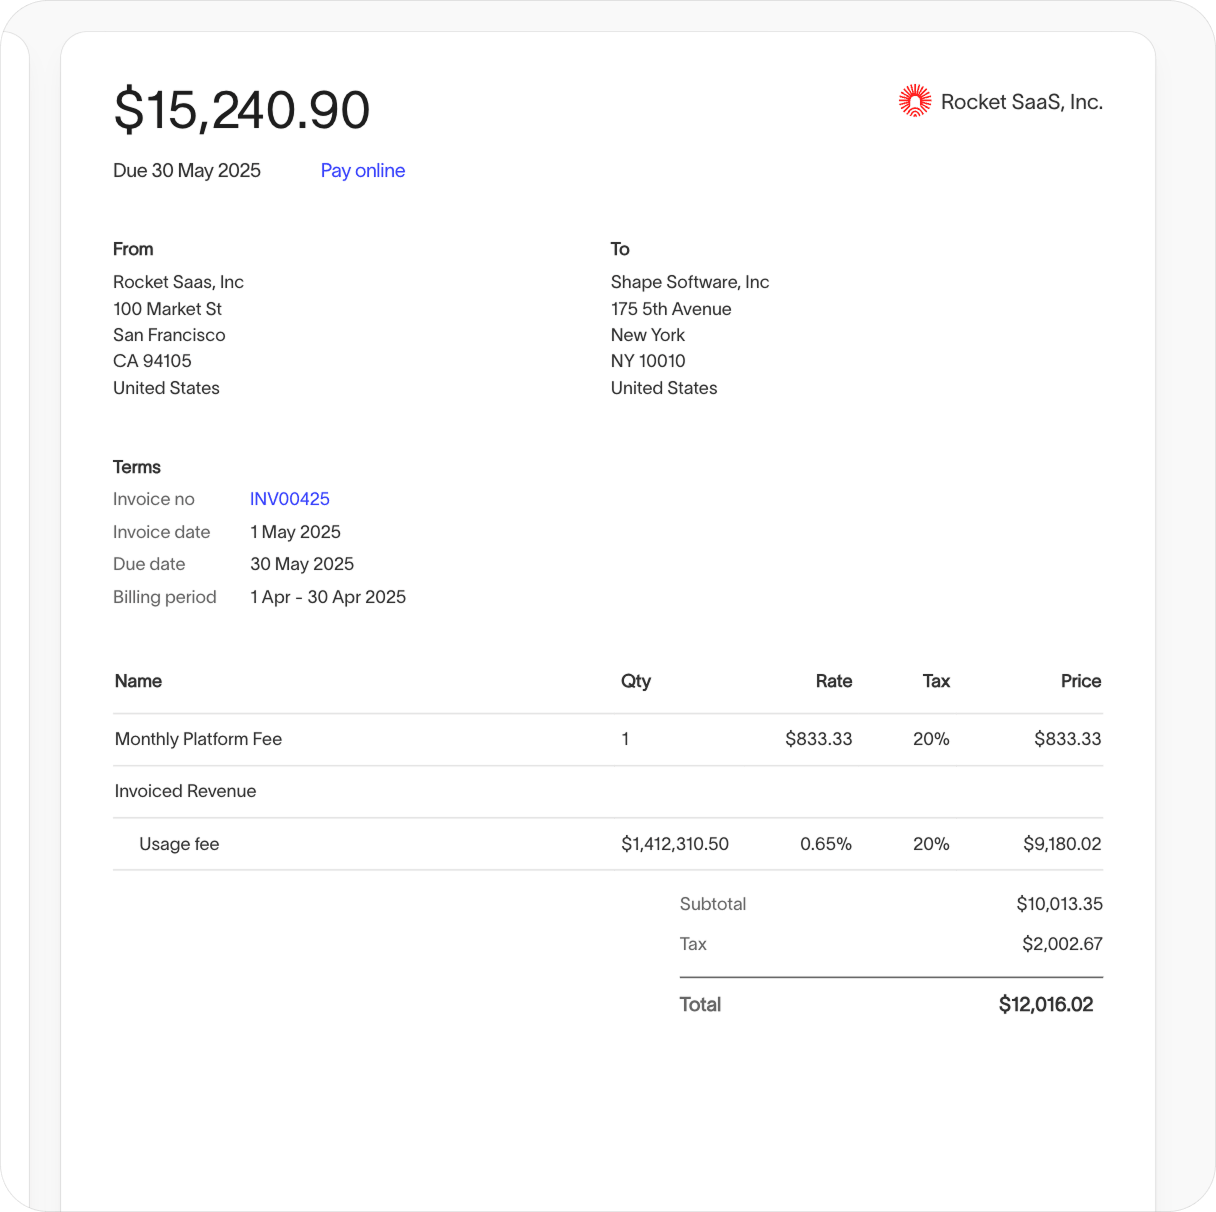Click the Total amount $12,016.02
Screen dimensions: 1216x1212
[x=1046, y=1004]
